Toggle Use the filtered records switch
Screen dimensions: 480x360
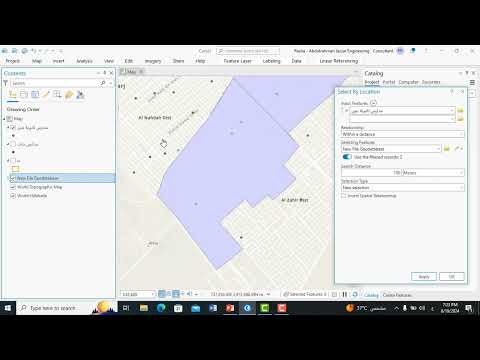347,157
